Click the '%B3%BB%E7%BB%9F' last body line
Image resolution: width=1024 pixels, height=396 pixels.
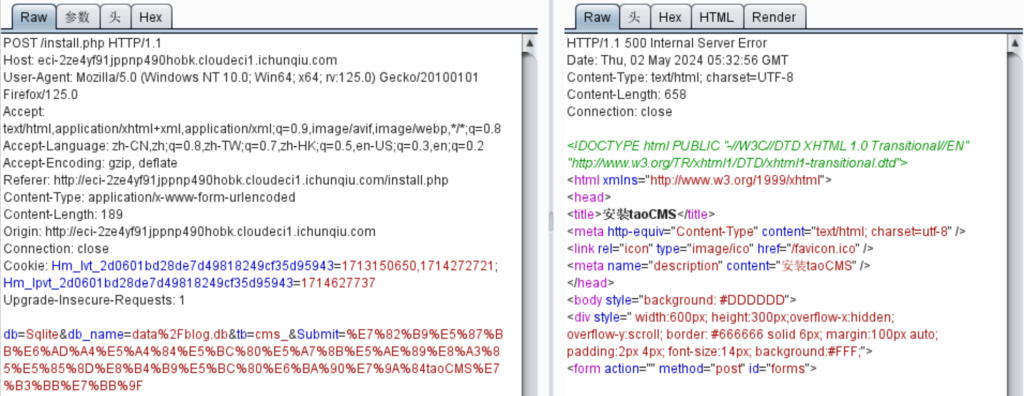tap(73, 386)
